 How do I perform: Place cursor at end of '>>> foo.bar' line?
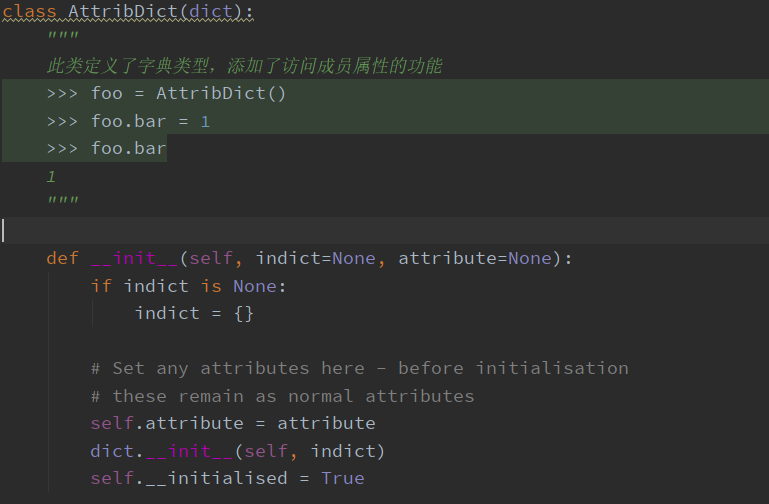(x=167, y=149)
